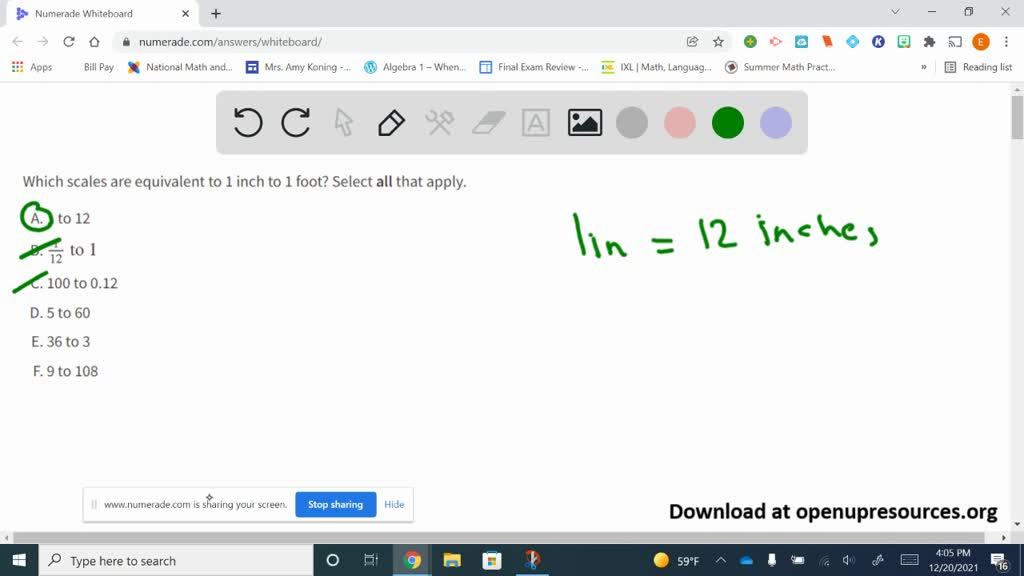Select the green color swatch

(x=728, y=123)
